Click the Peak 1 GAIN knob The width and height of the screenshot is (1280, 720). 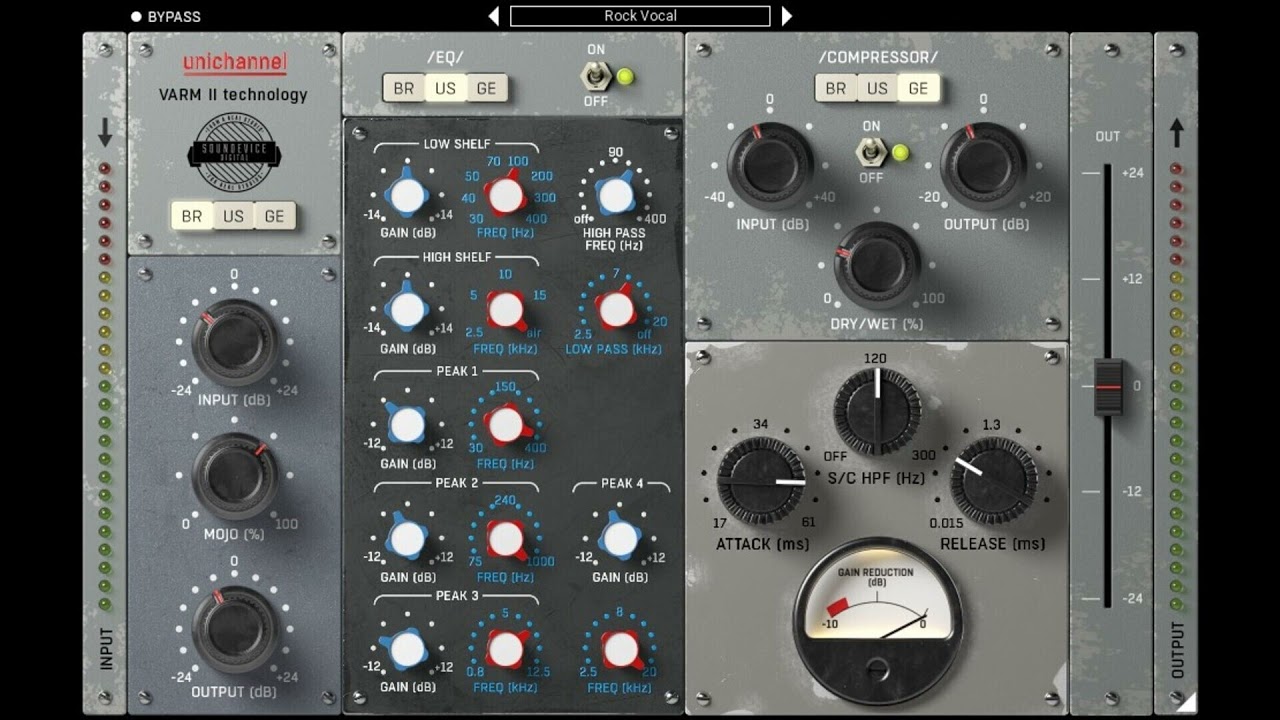tap(407, 425)
